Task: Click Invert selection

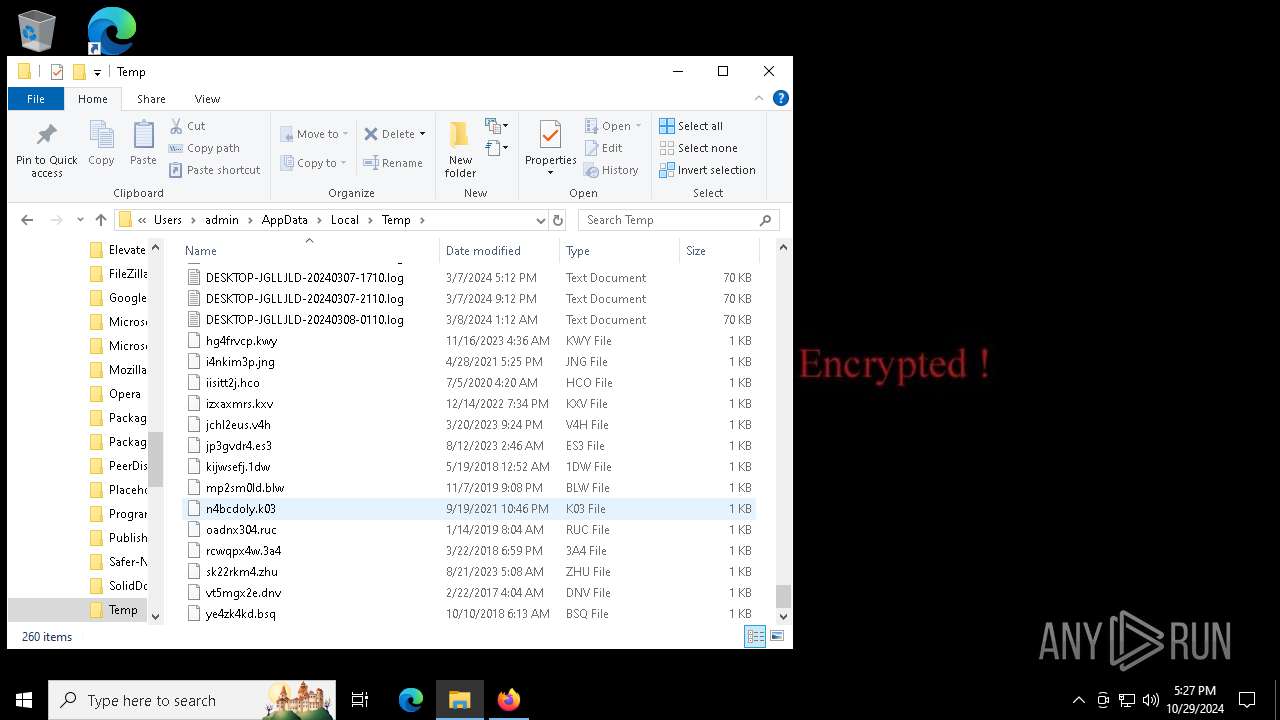Action: 707,170
